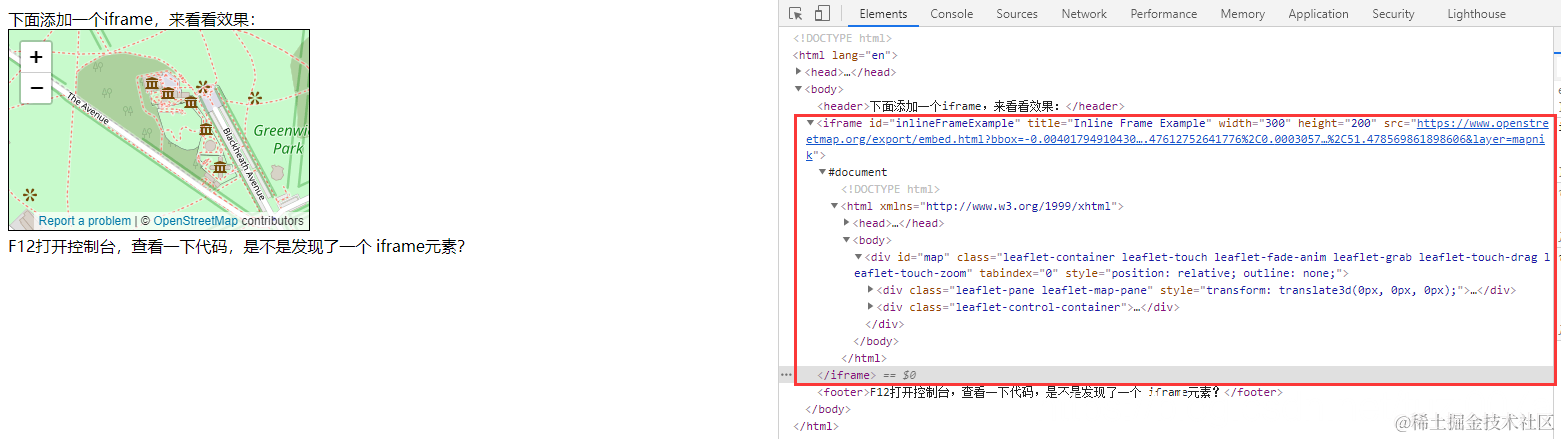This screenshot has width=1561, height=439.
Task: Open the Report a problem link on map
Action: pos(85,221)
